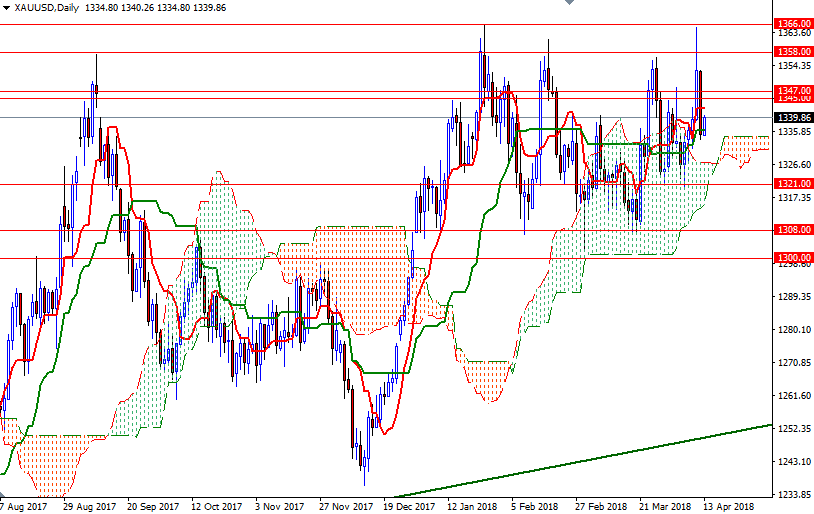The height and width of the screenshot is (514, 814).
Task: Click the 1363.60 value on price axis
Action: pos(793,33)
